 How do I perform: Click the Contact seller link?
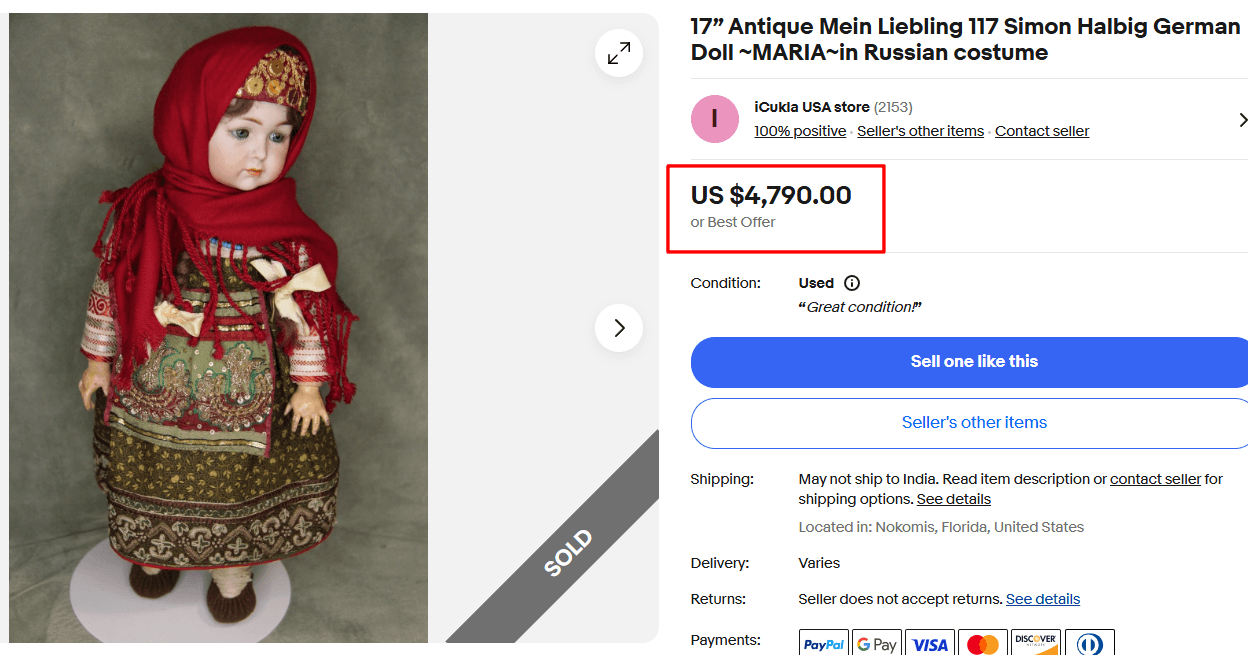tap(1041, 130)
